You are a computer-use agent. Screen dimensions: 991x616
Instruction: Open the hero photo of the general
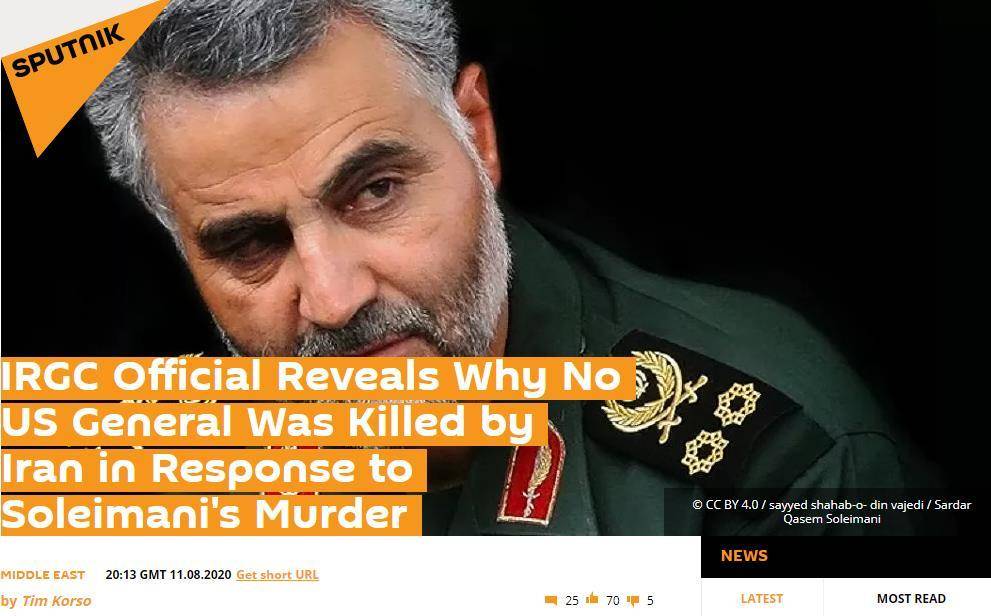click(x=496, y=267)
